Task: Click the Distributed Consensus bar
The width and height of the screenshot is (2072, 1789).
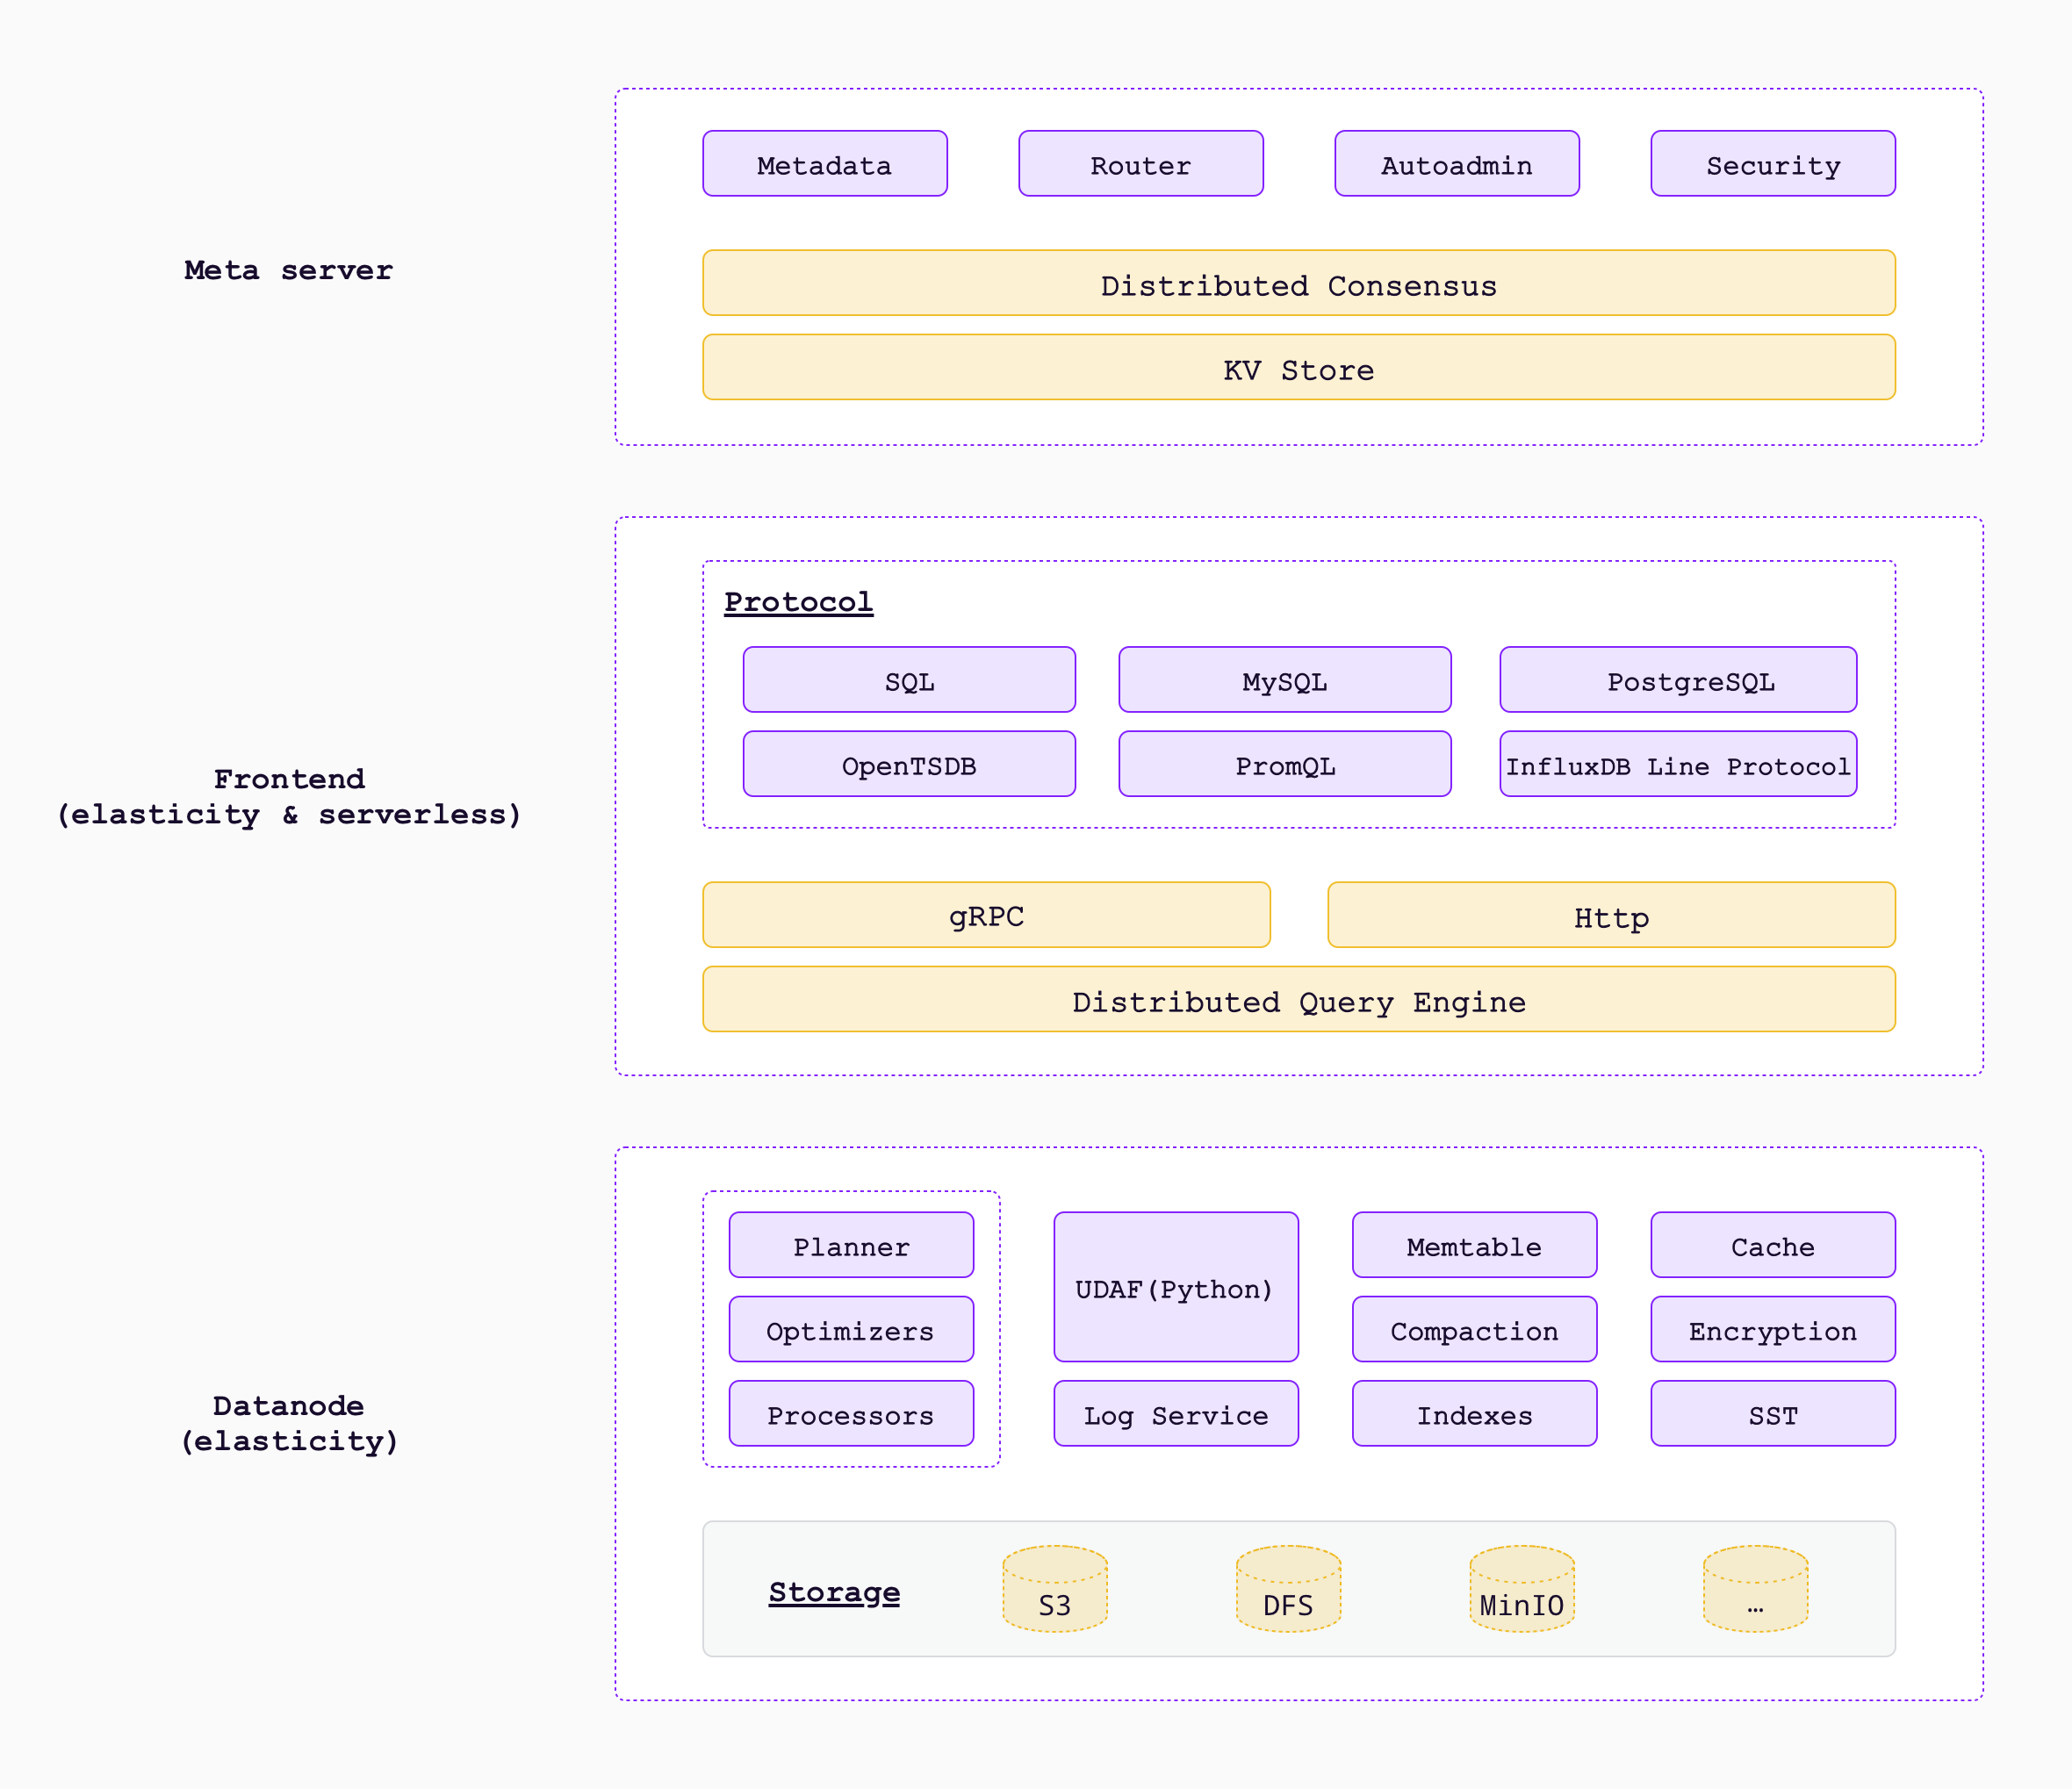Action: click(1298, 284)
